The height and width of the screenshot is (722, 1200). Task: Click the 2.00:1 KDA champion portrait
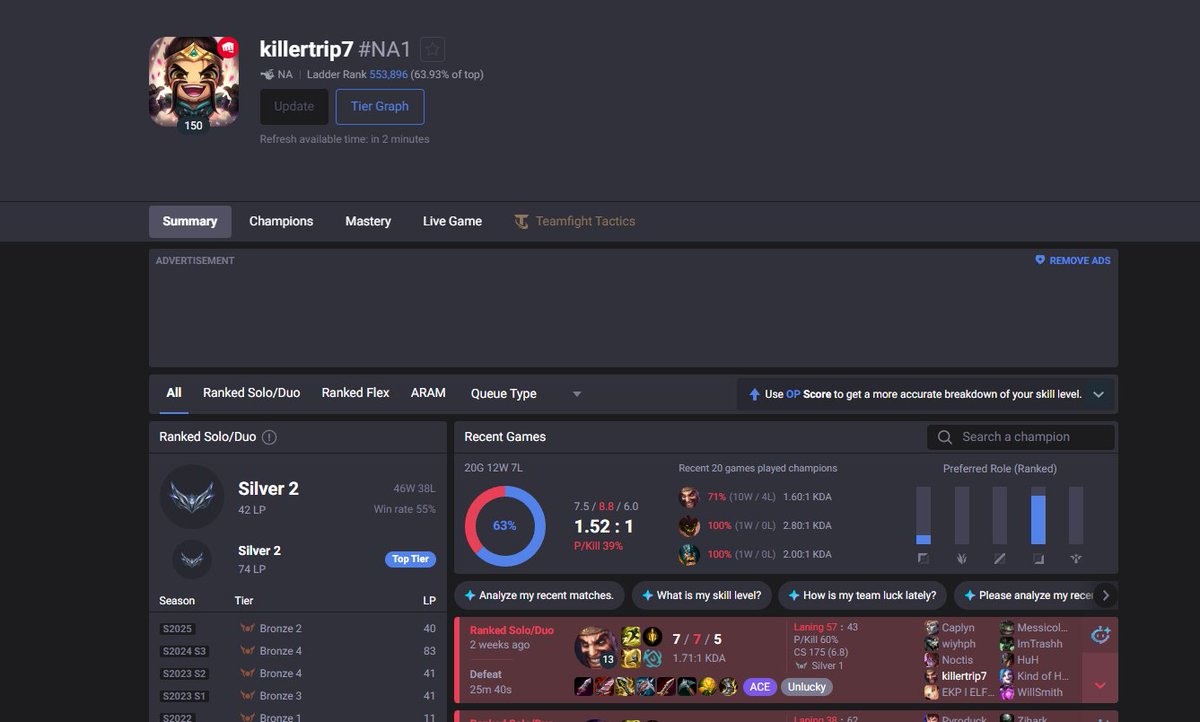(689, 555)
